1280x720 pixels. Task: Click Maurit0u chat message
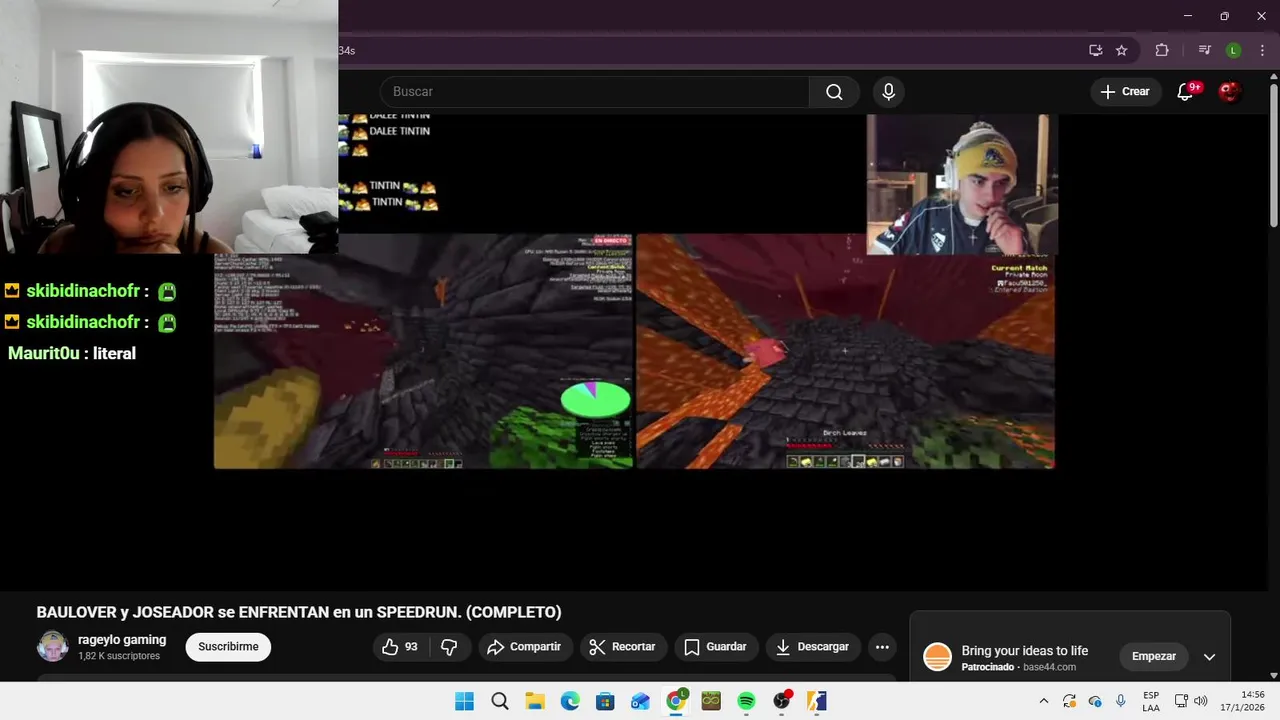pos(72,353)
